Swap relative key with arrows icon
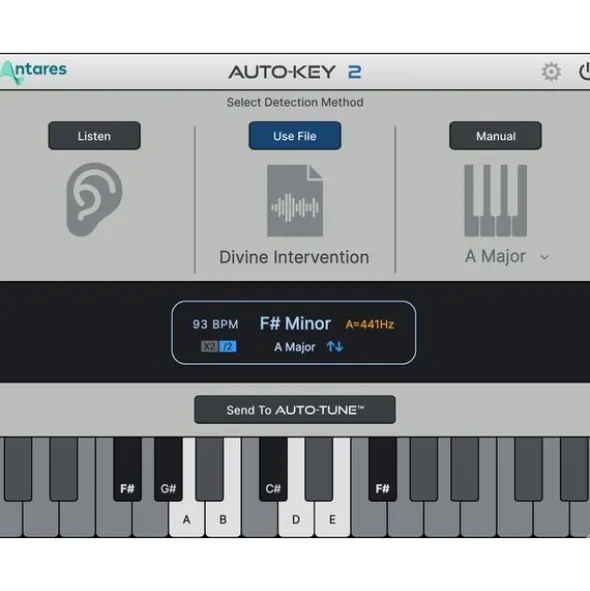 [x=335, y=346]
